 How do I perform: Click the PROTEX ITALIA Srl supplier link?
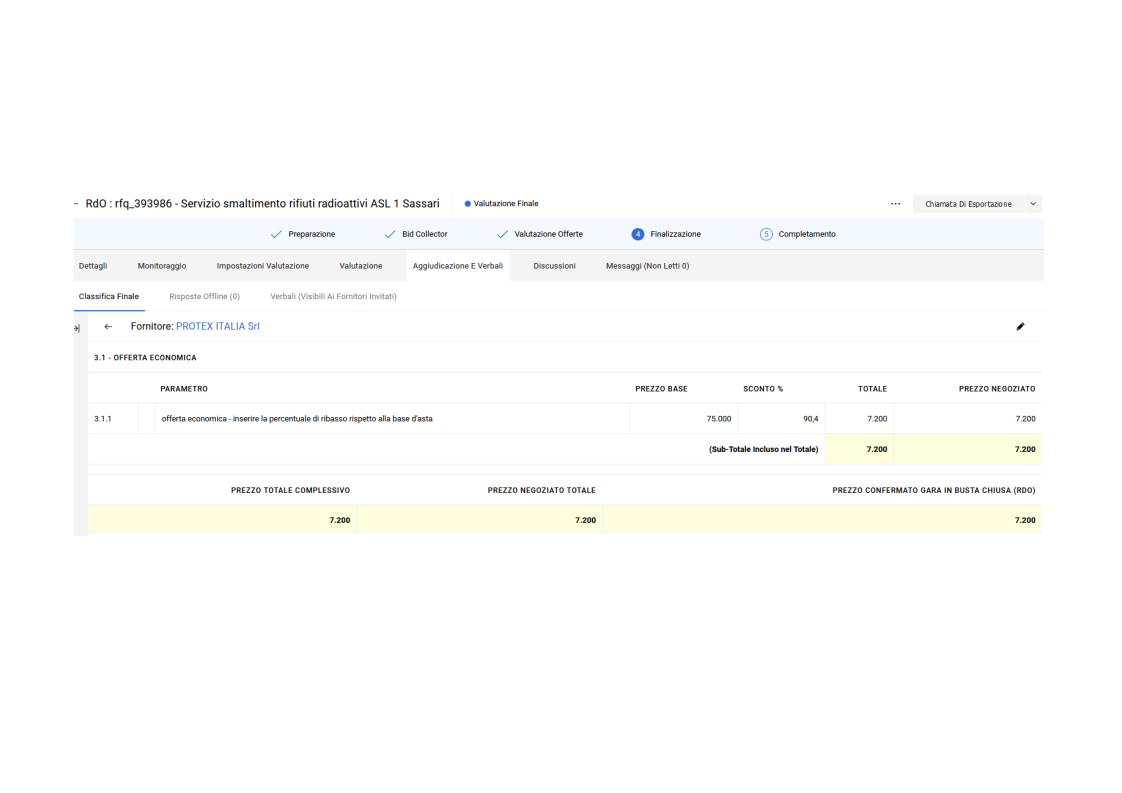(217, 327)
